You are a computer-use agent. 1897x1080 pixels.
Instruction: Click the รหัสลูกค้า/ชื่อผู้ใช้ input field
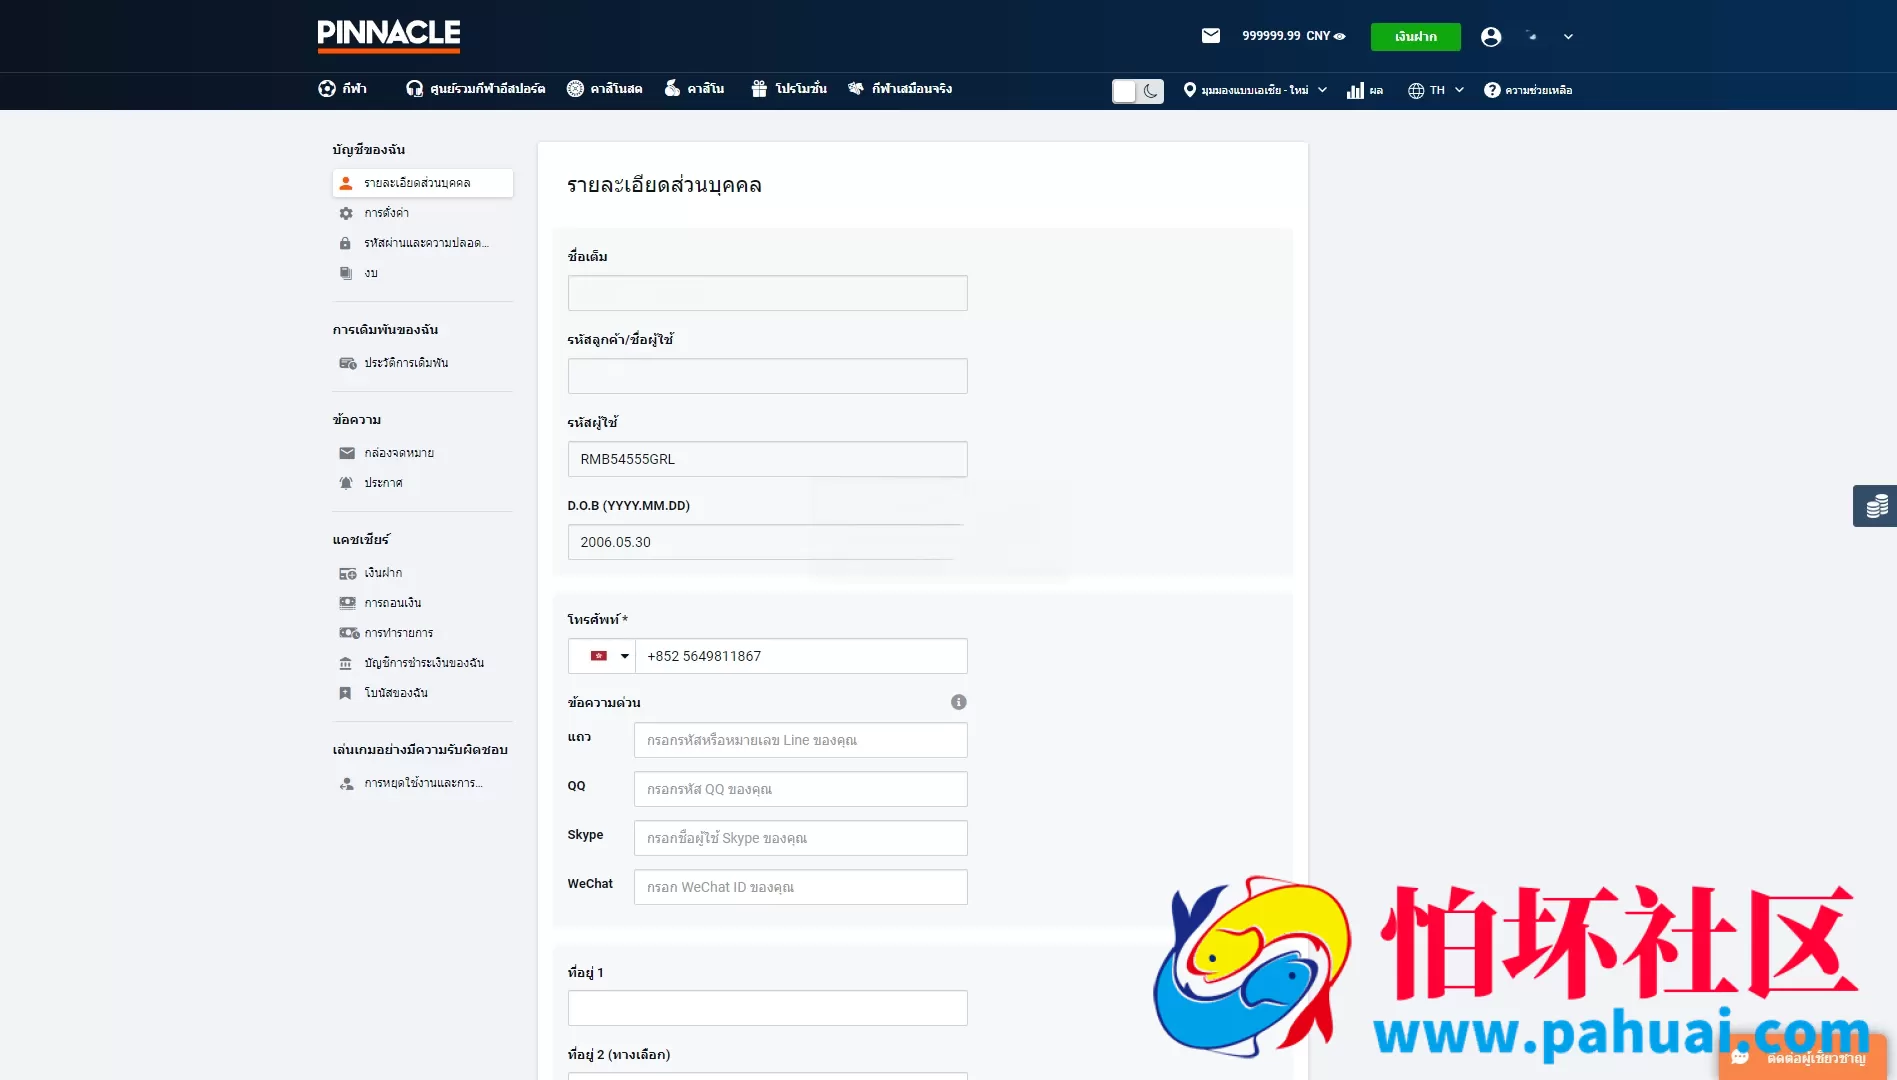point(767,376)
